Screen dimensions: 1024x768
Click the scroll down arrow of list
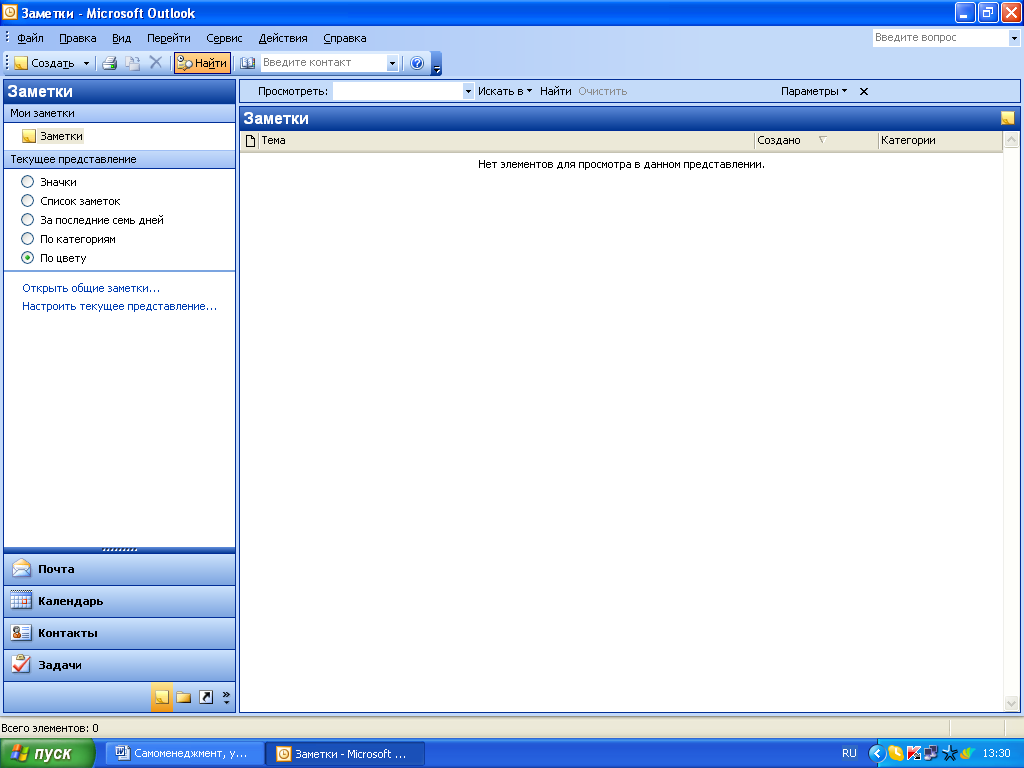pos(1011,703)
